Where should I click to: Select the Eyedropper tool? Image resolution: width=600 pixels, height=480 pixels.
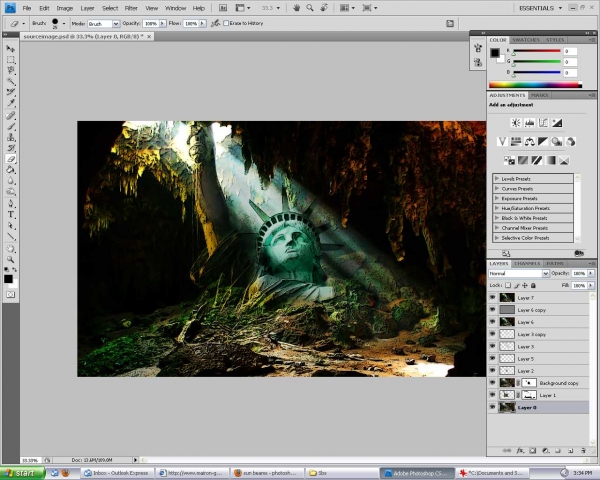(10, 103)
